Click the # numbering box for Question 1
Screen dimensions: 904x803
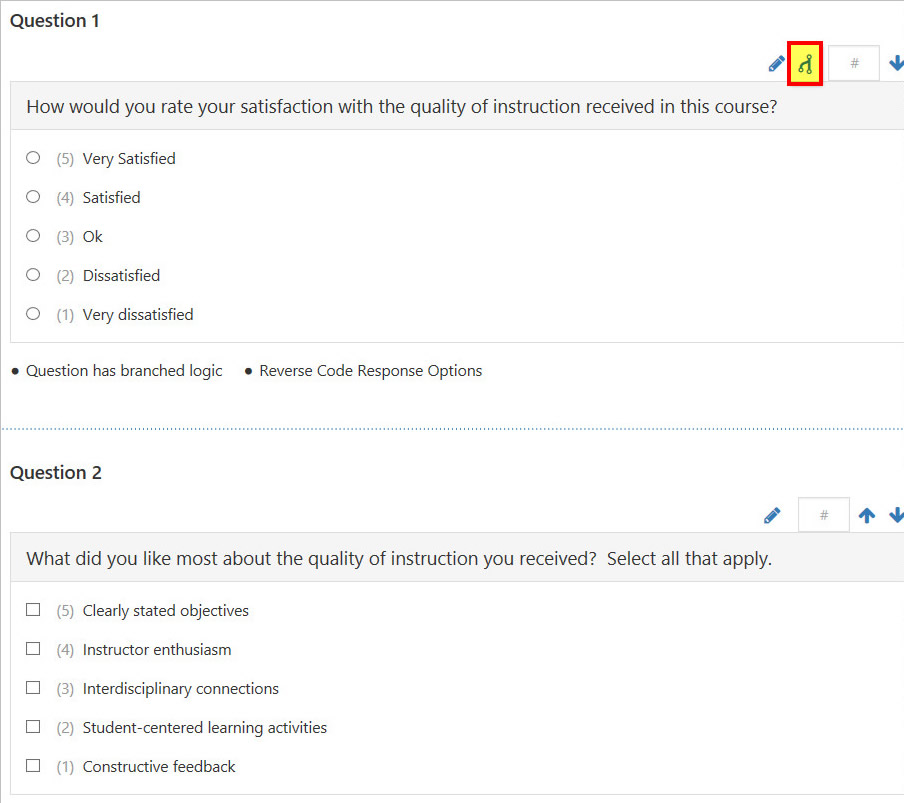853,62
